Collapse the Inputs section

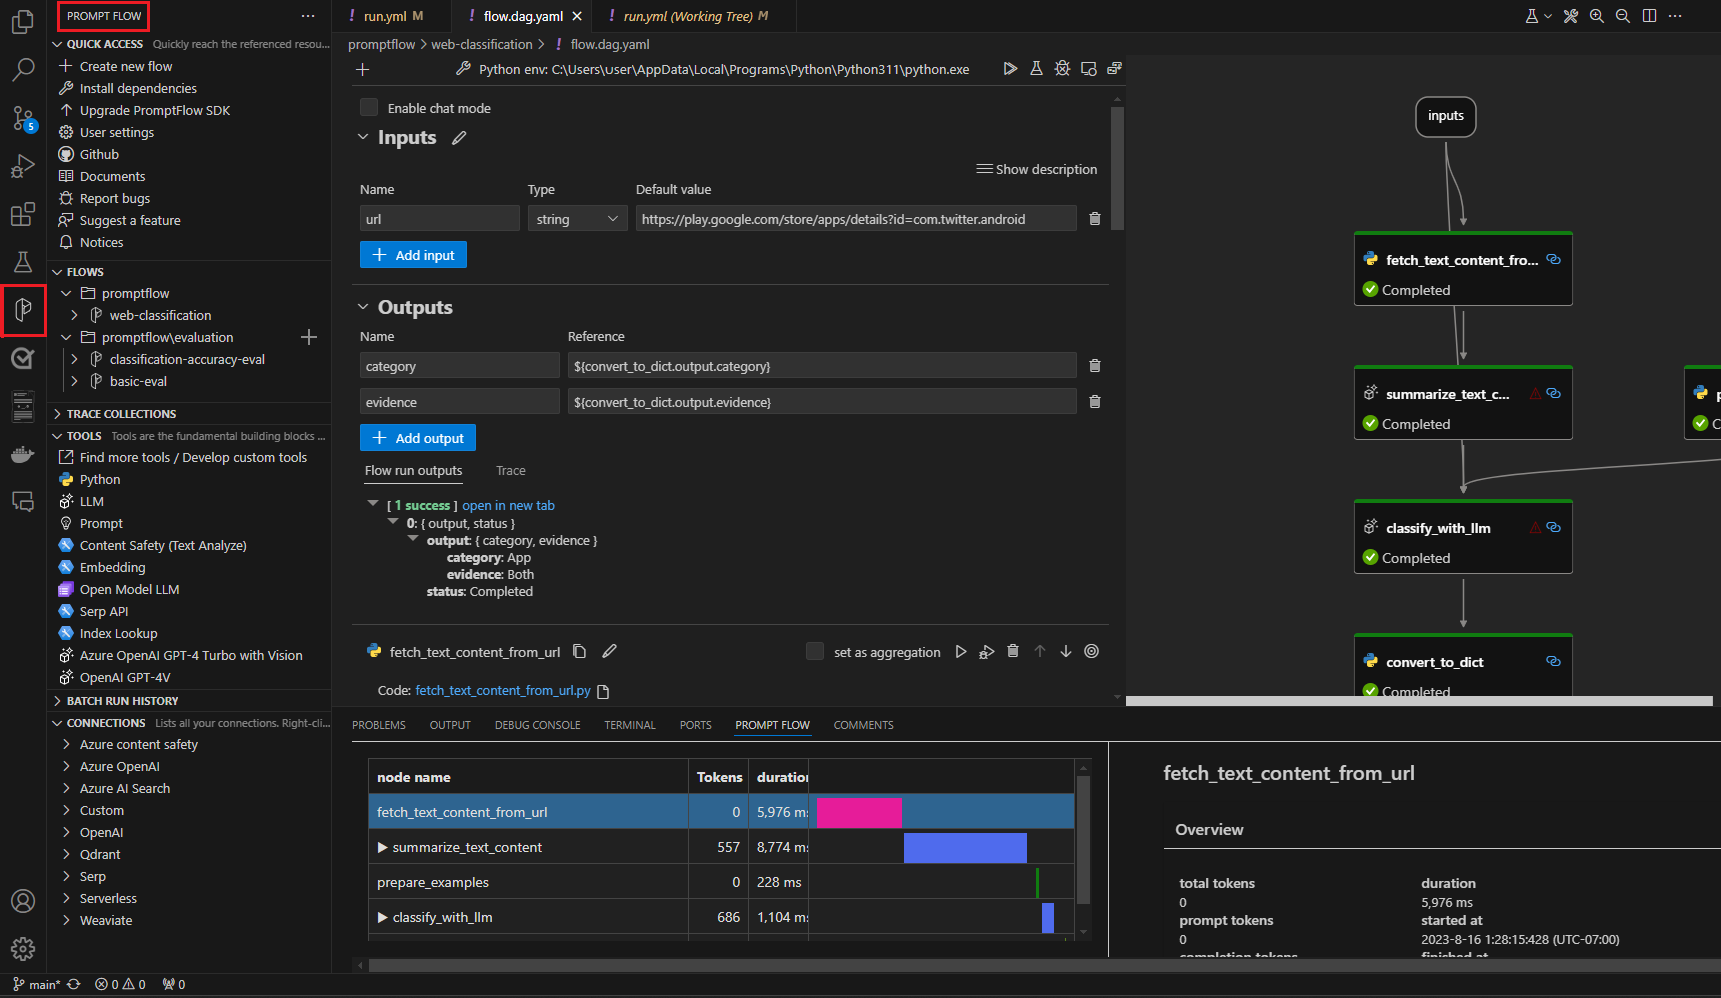click(x=363, y=137)
